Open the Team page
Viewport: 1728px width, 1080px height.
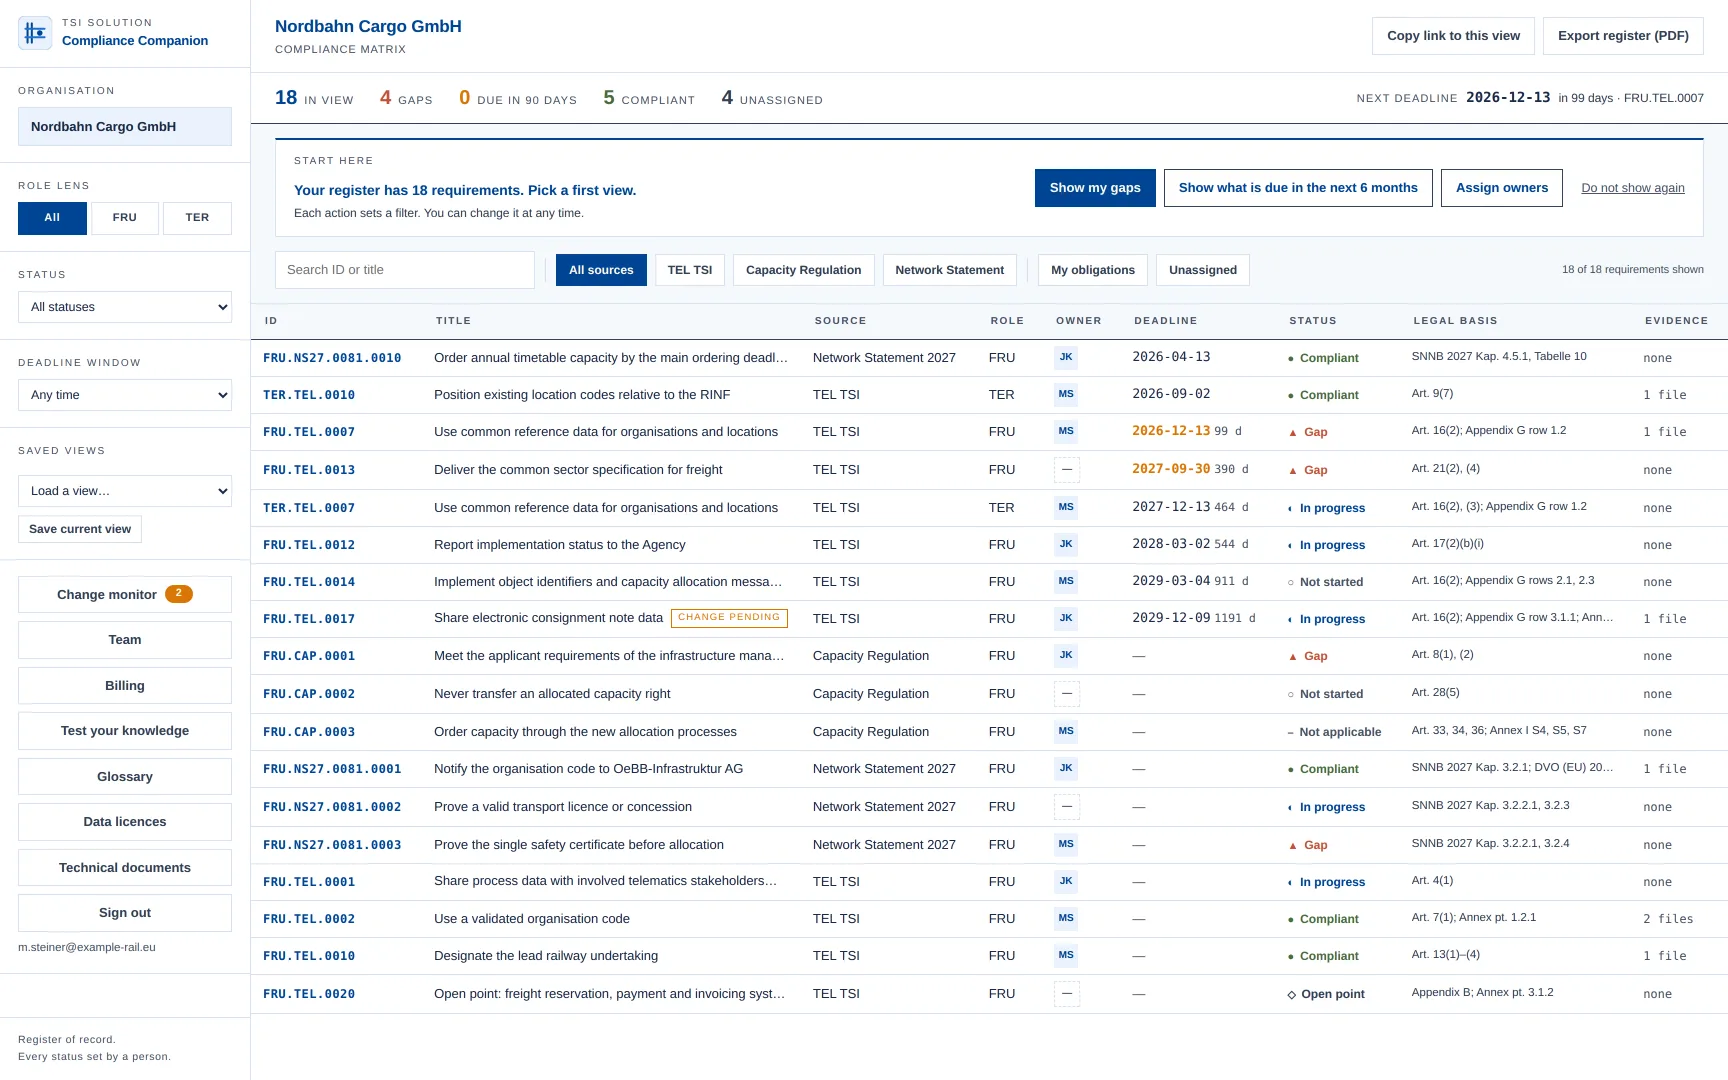[125, 640]
